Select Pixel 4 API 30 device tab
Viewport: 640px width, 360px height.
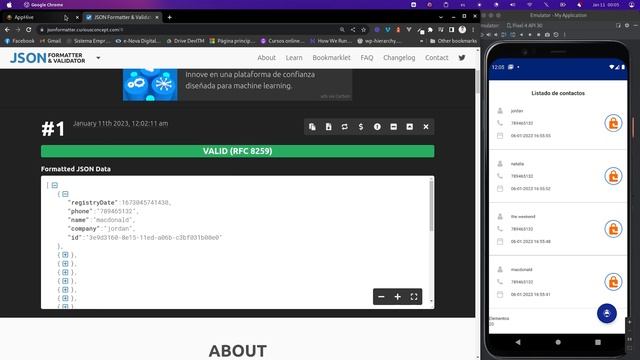524,25
